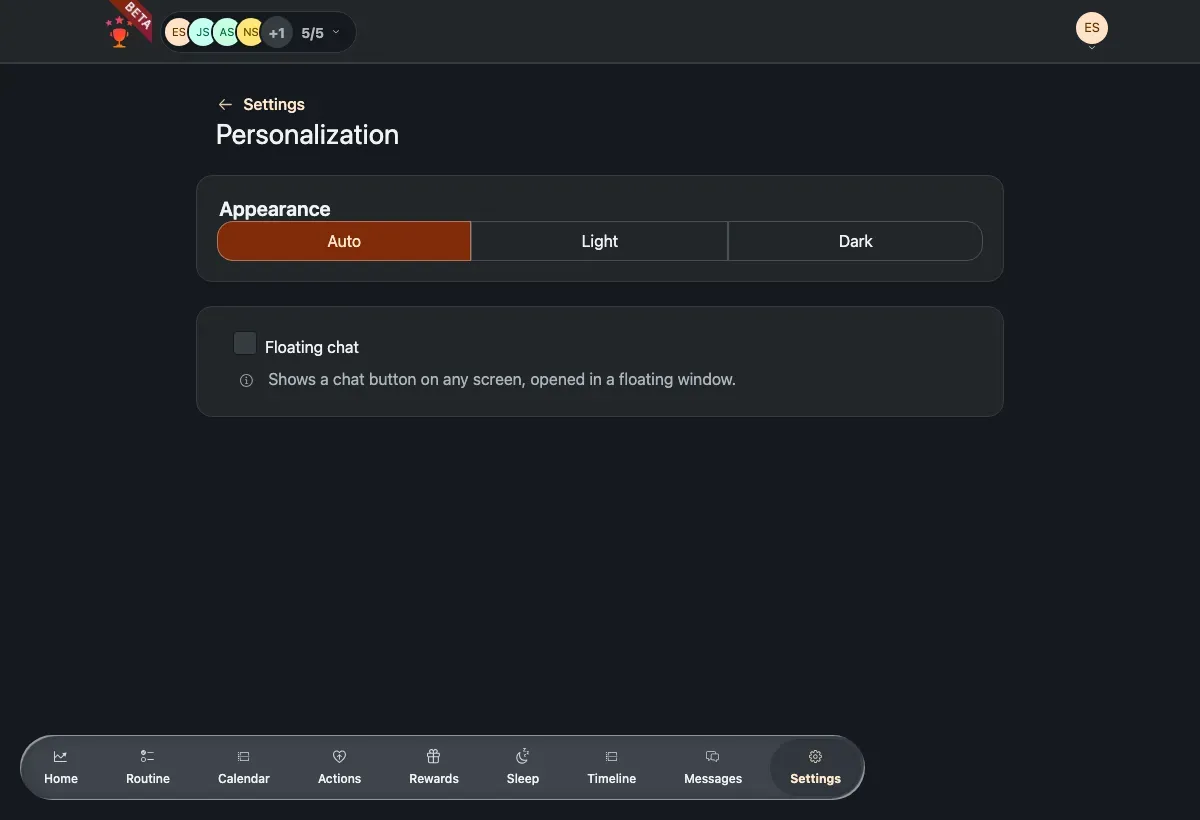Viewport: 1200px width, 820px height.
Task: Click the Rewards gift icon
Action: [x=434, y=757]
